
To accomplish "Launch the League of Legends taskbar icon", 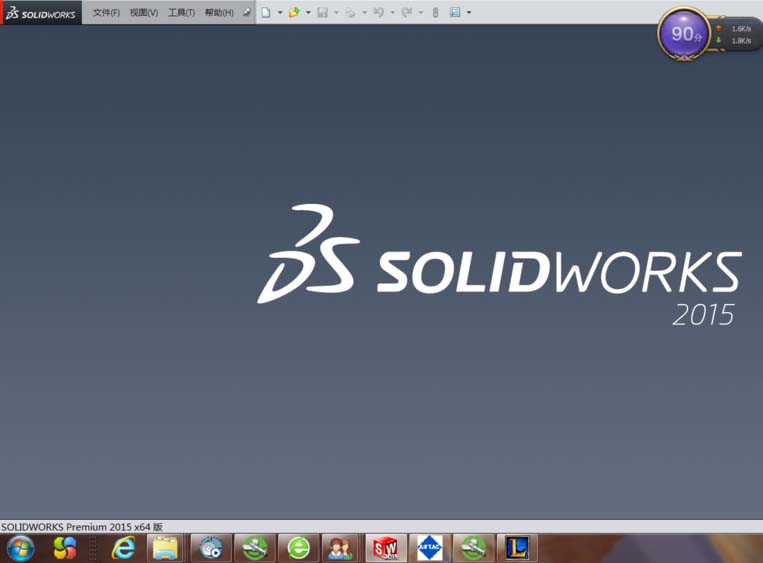I will [x=517, y=548].
